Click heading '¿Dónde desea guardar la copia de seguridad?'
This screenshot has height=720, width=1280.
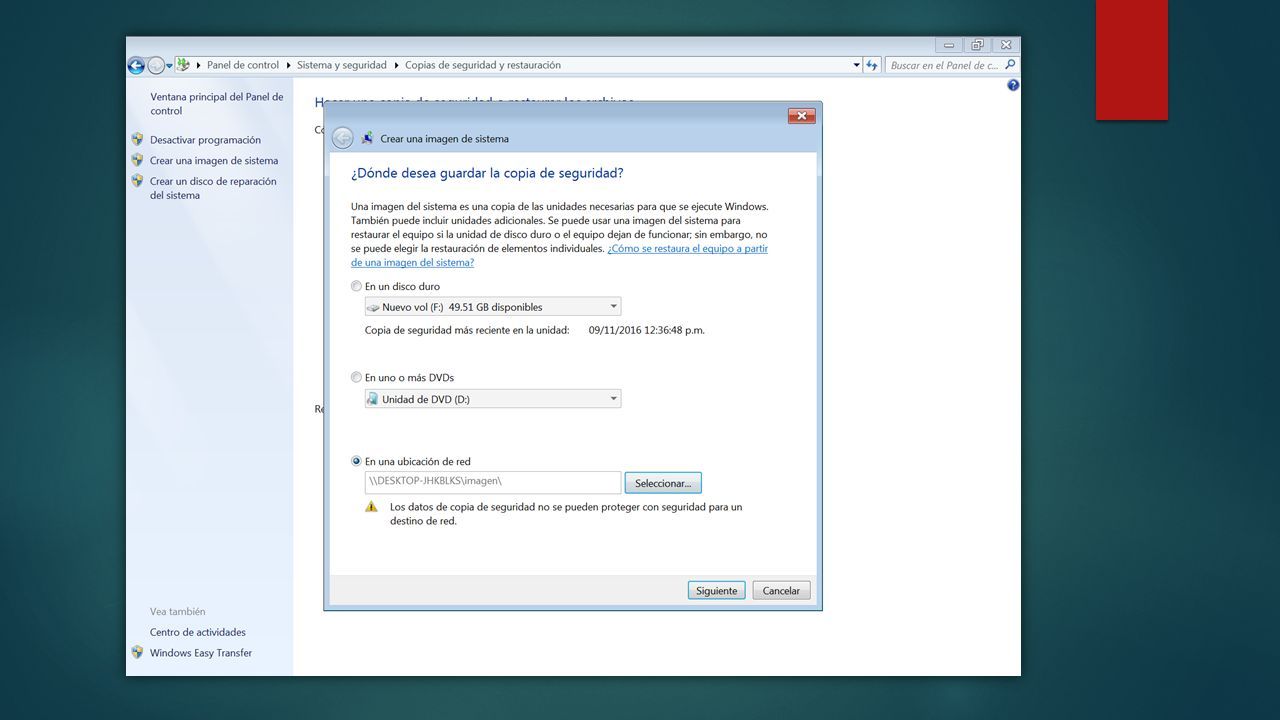tap(487, 173)
